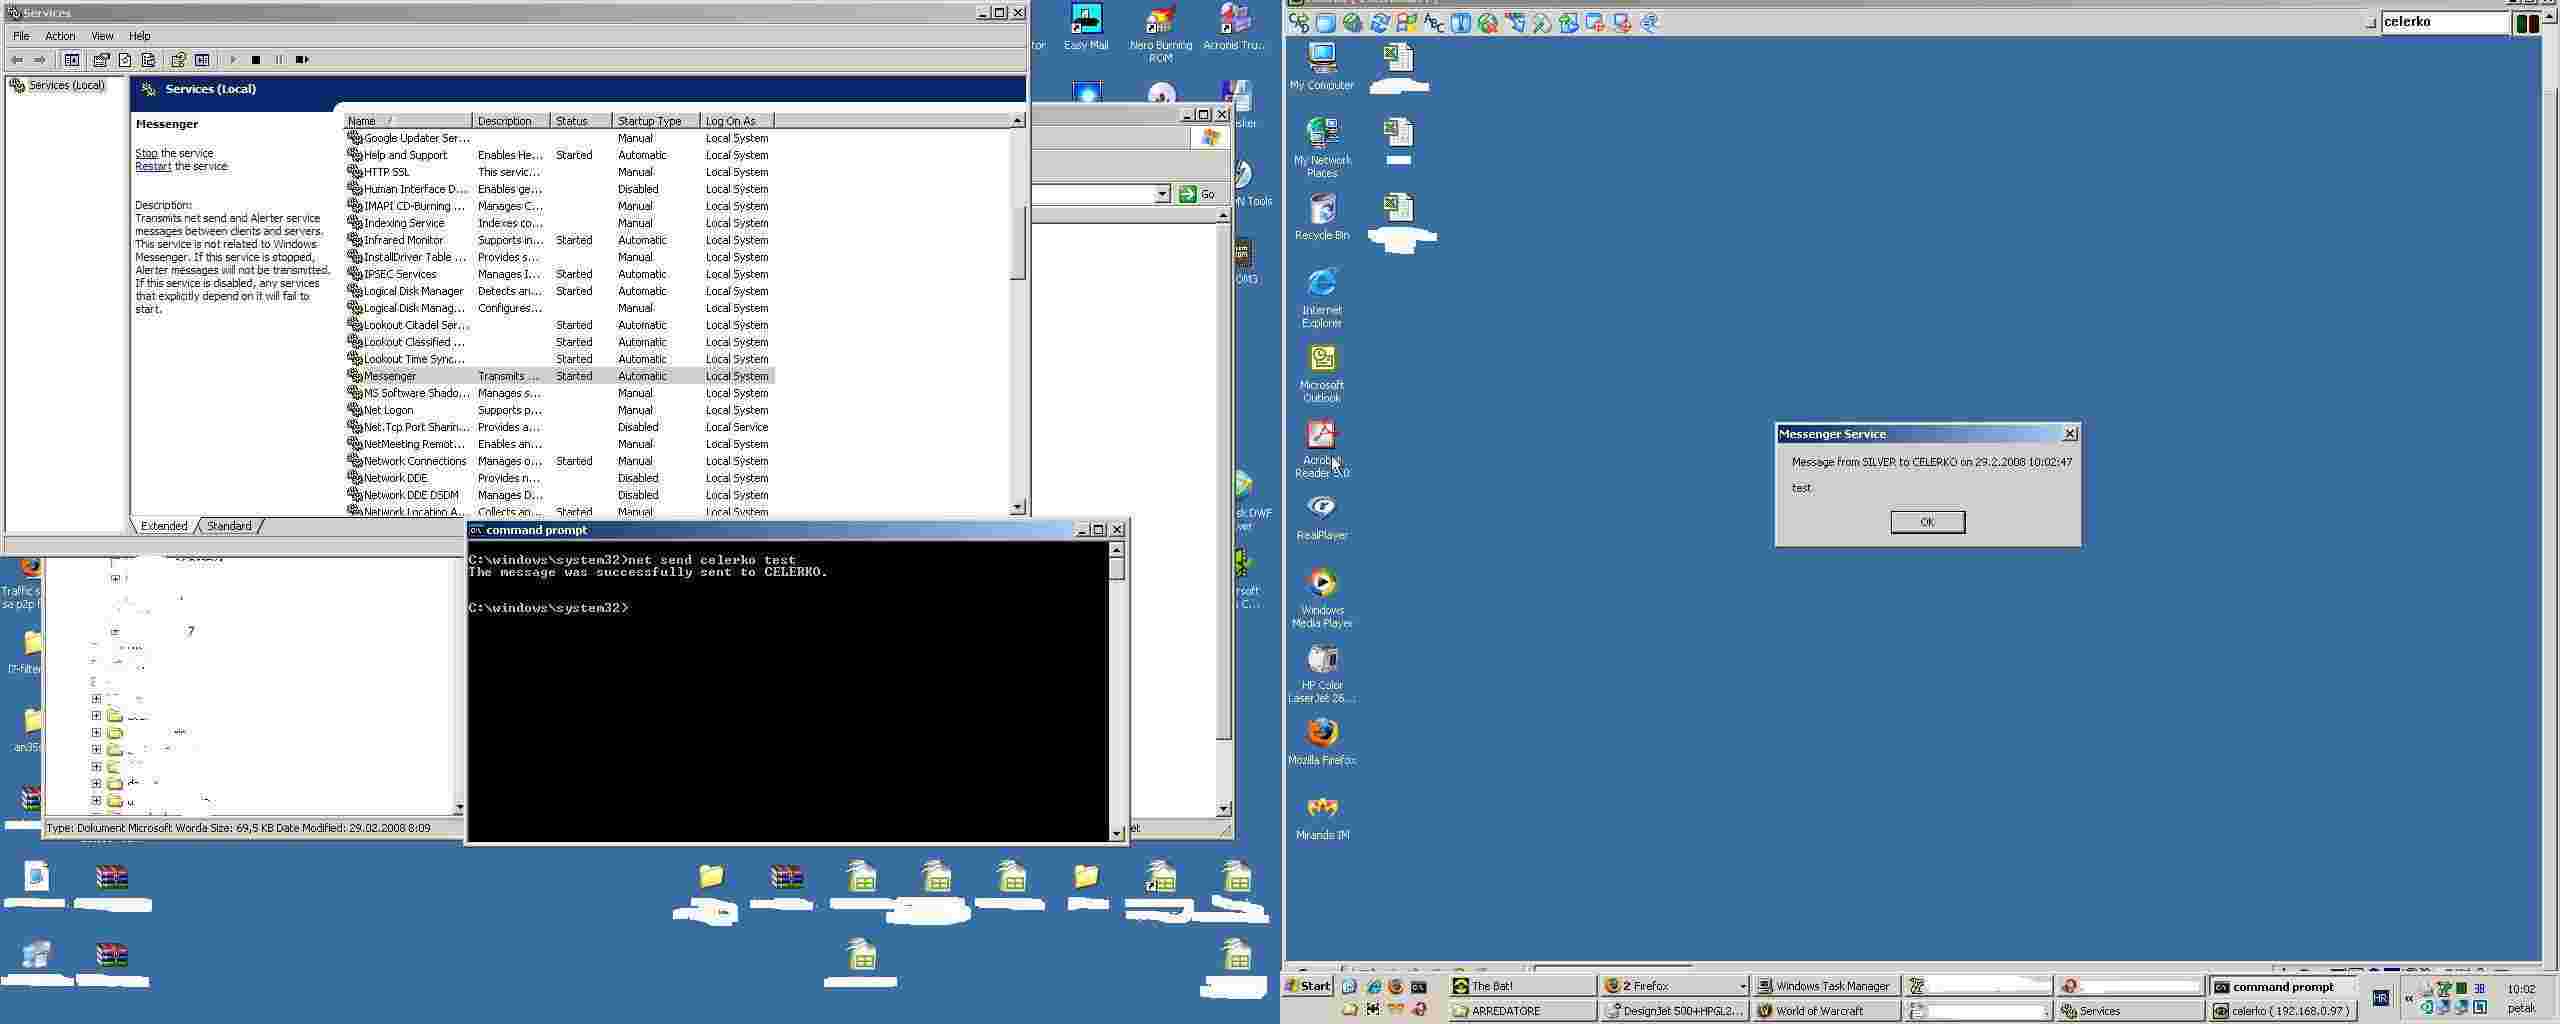This screenshot has height=1024, width=2560.
Task: Open the address dropdown beside the Go button
Action: (1162, 194)
